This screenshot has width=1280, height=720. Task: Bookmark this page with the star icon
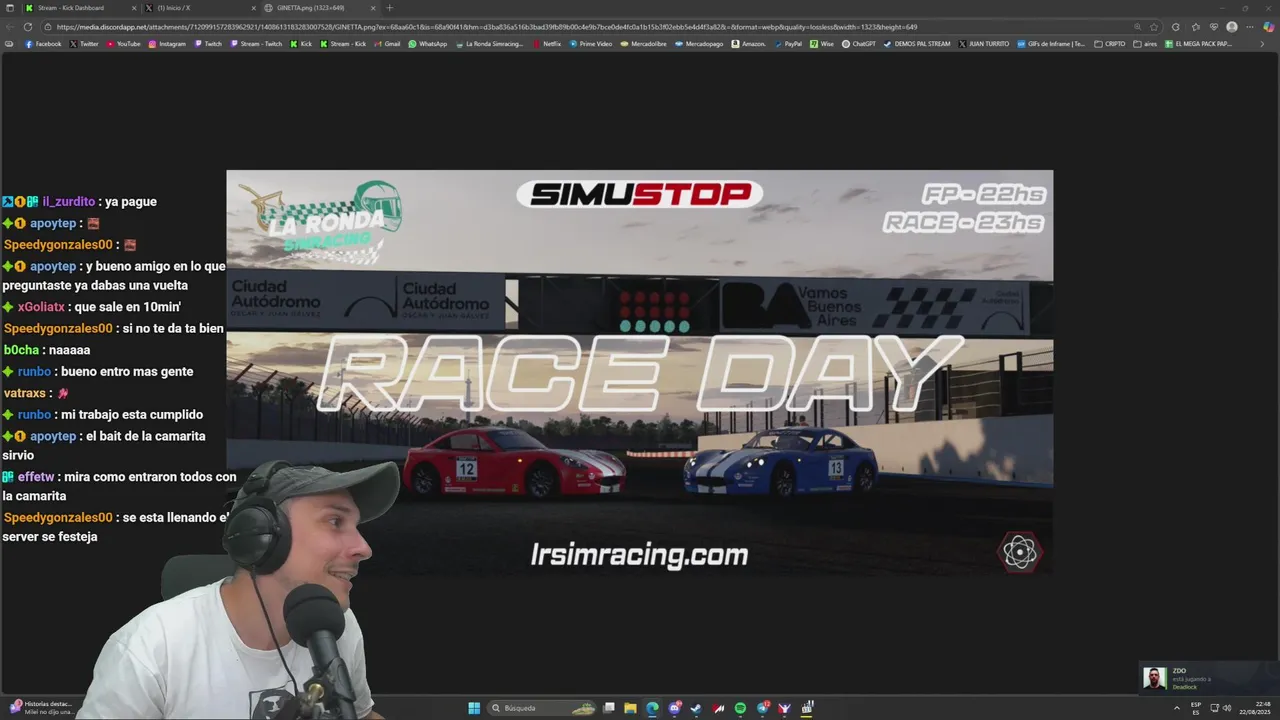coord(1154,27)
